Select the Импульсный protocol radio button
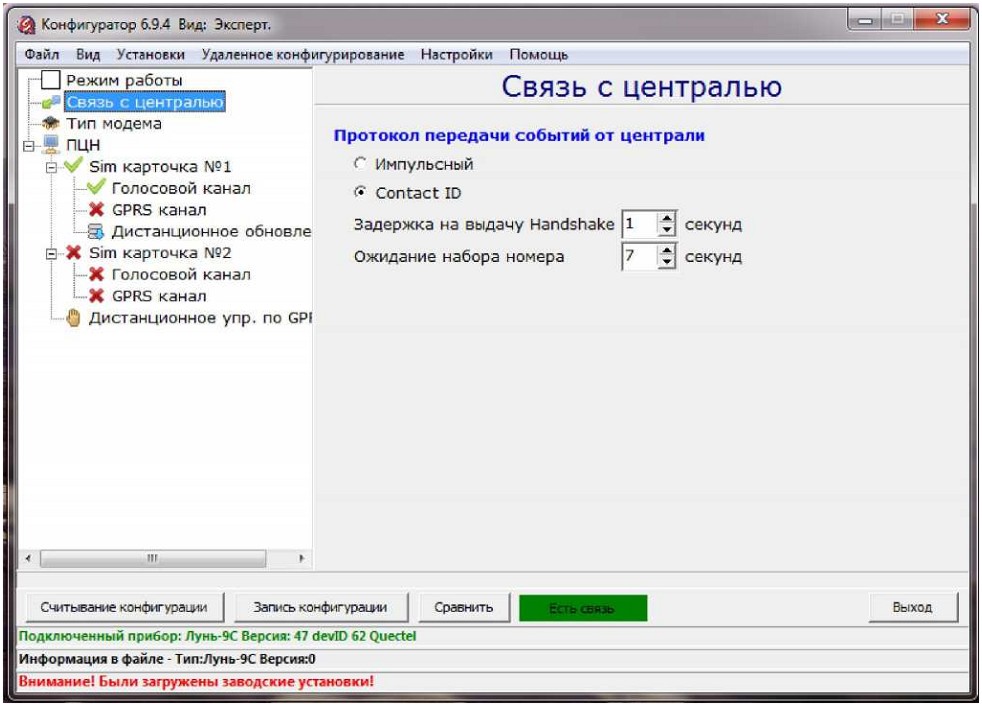Image resolution: width=982 pixels, height=705 pixels. click(x=361, y=164)
